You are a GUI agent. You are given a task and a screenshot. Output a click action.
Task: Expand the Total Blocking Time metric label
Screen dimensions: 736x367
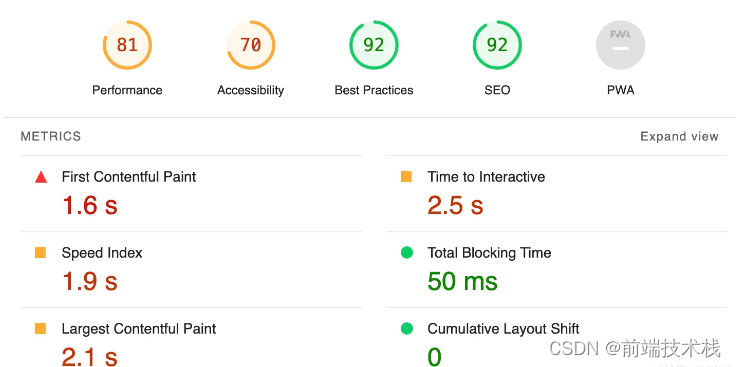(x=489, y=253)
